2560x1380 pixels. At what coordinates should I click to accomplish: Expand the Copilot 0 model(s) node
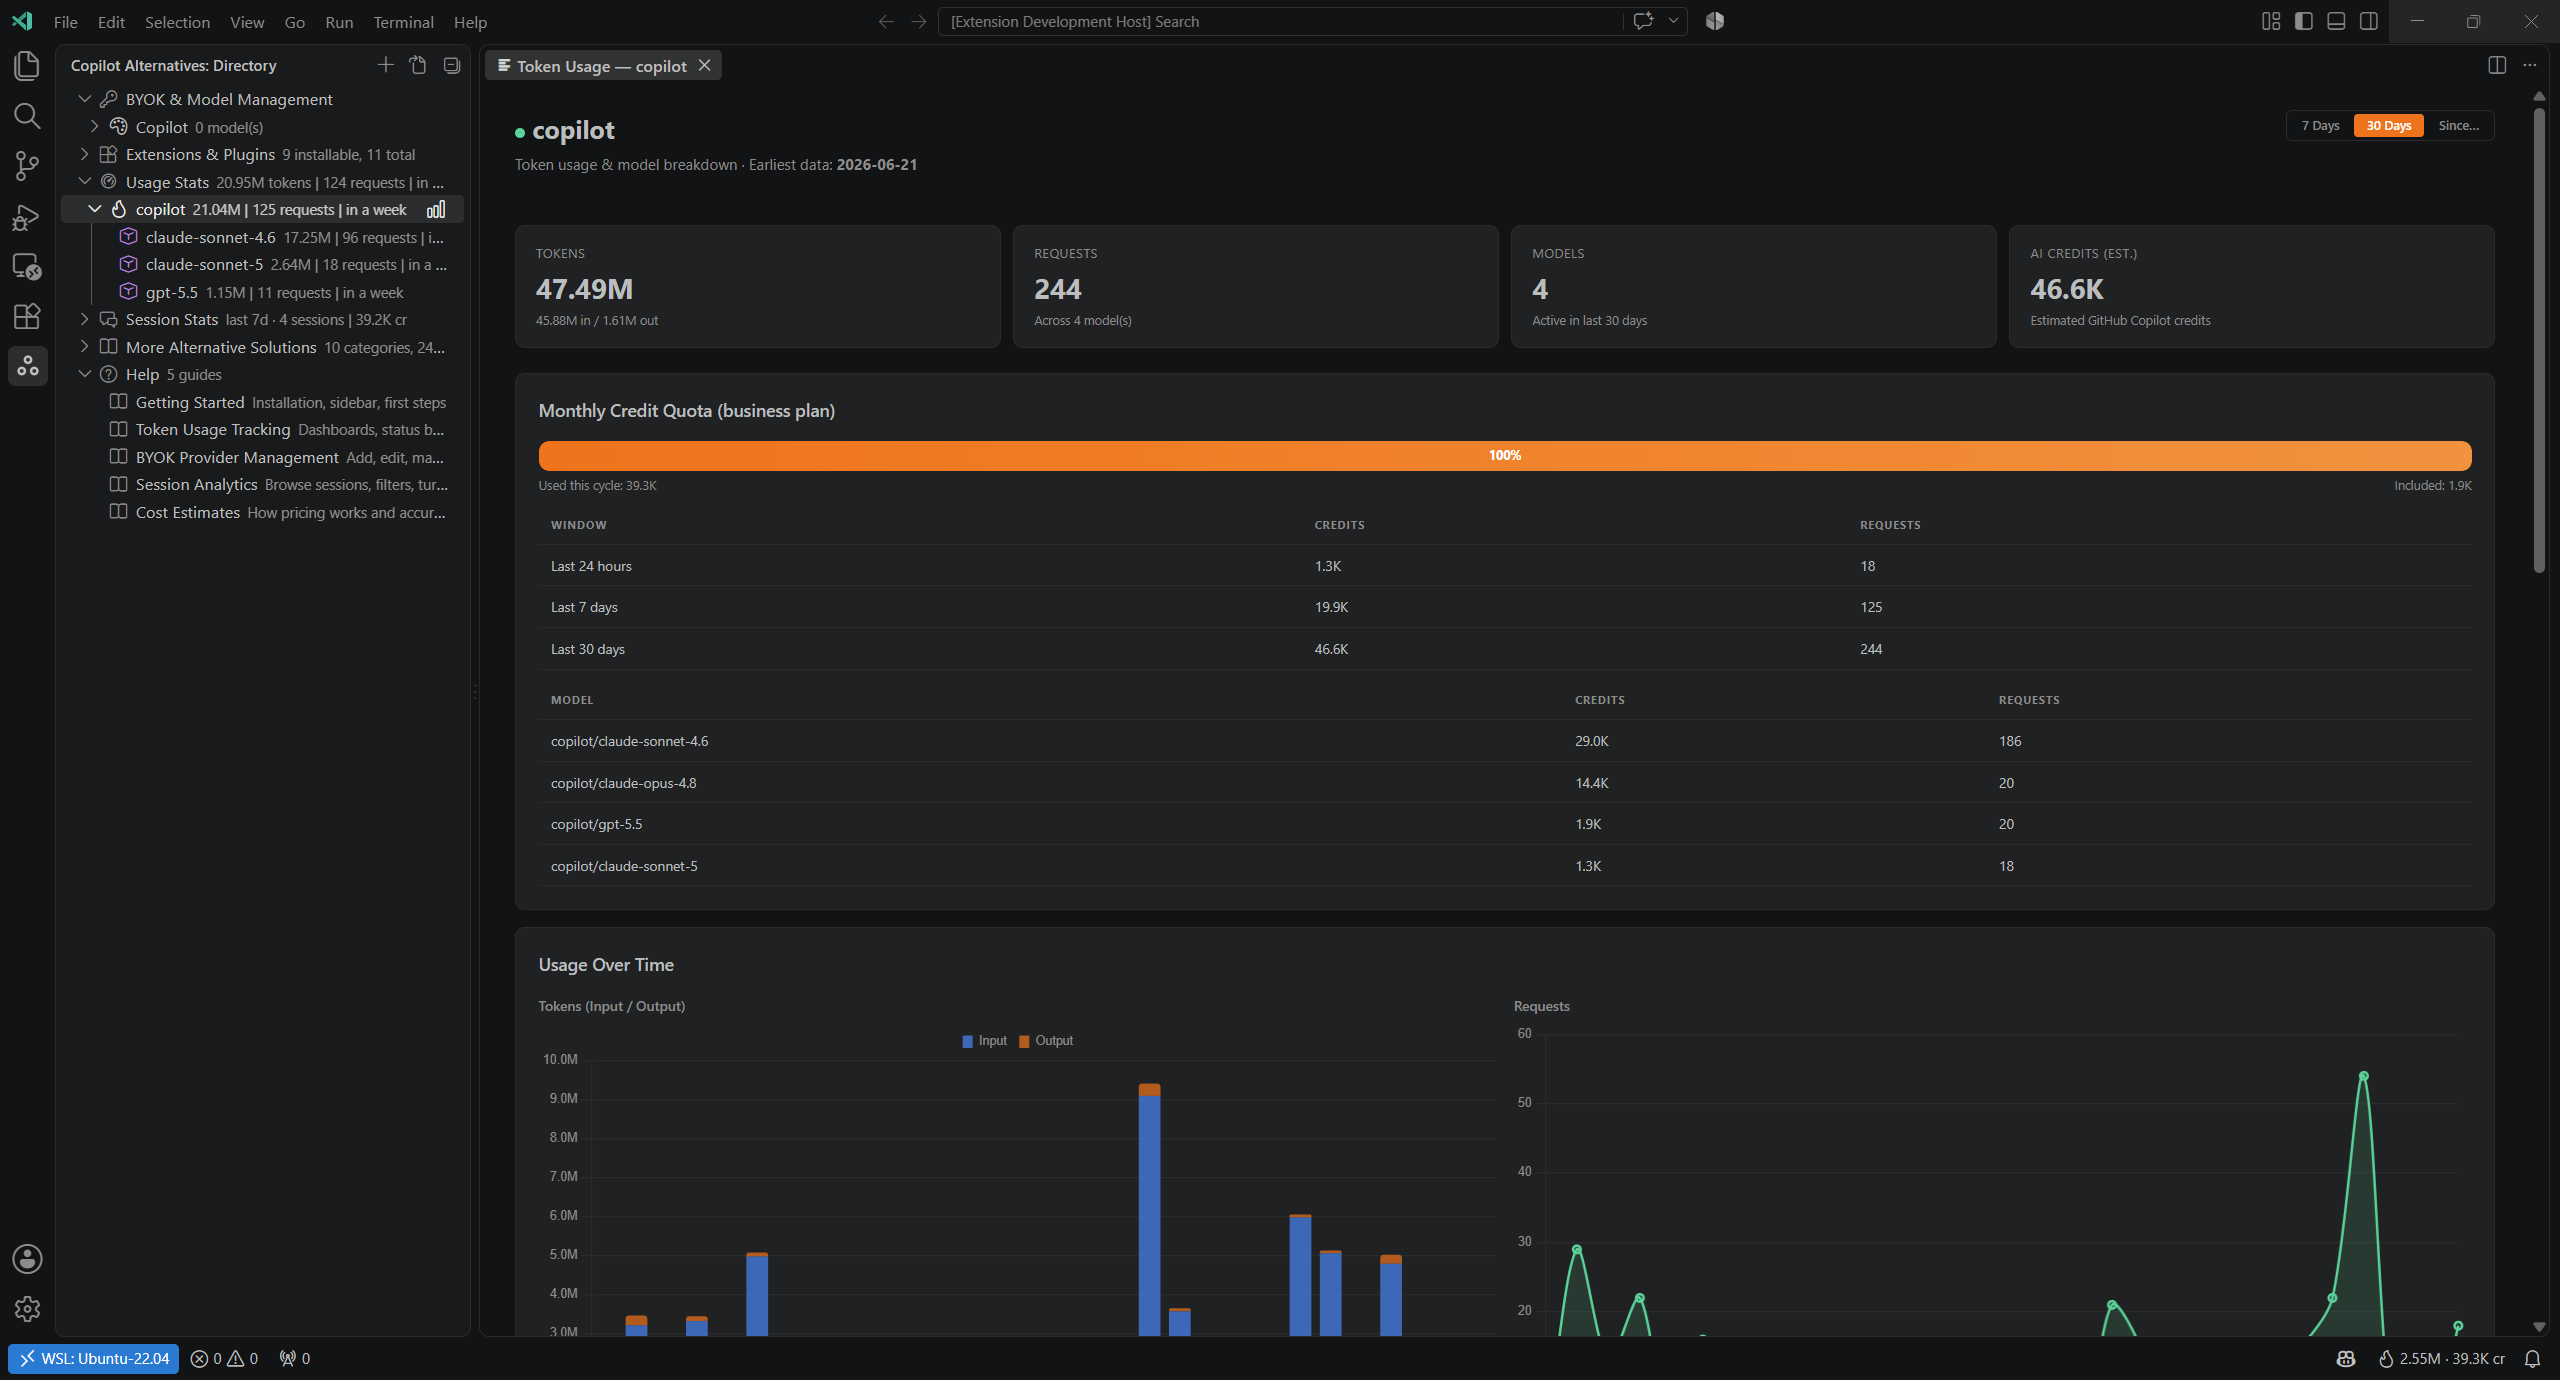95,127
